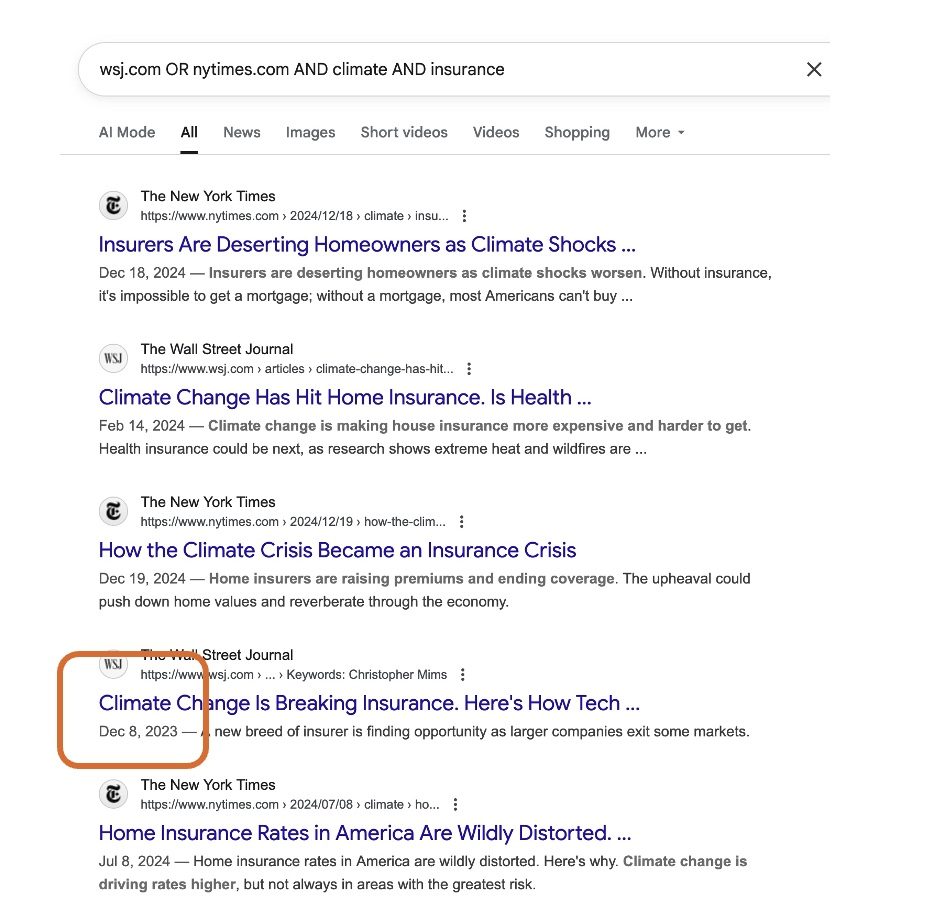Click the 'Dec 19, 2024' result date
Image resolution: width=926 pixels, height=904 pixels.
pos(142,579)
